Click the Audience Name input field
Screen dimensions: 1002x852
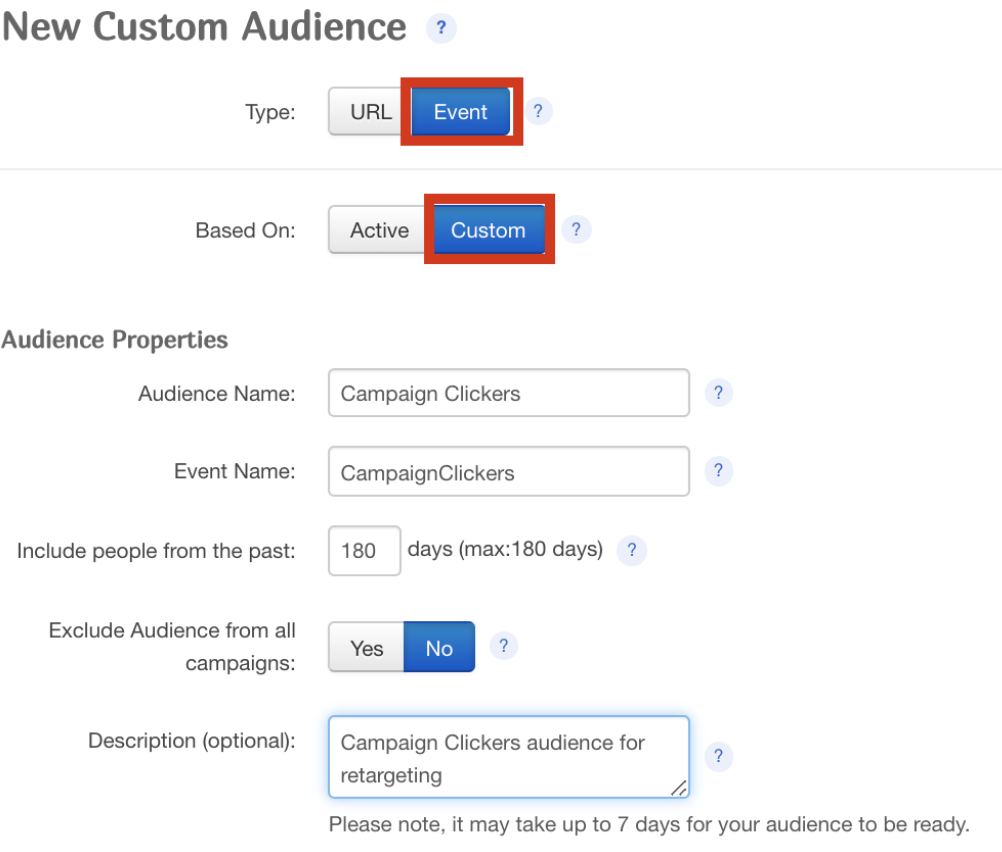(x=509, y=392)
